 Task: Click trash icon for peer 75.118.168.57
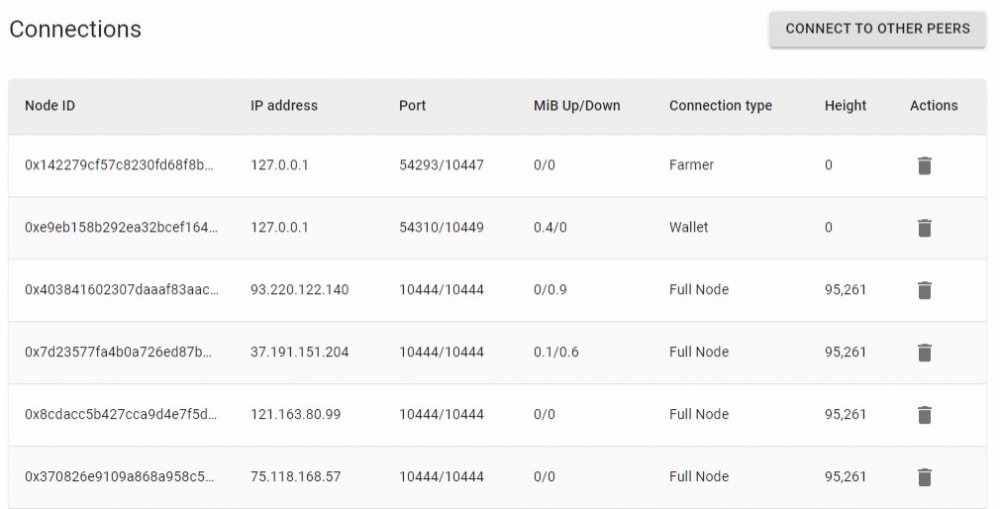coord(924,477)
